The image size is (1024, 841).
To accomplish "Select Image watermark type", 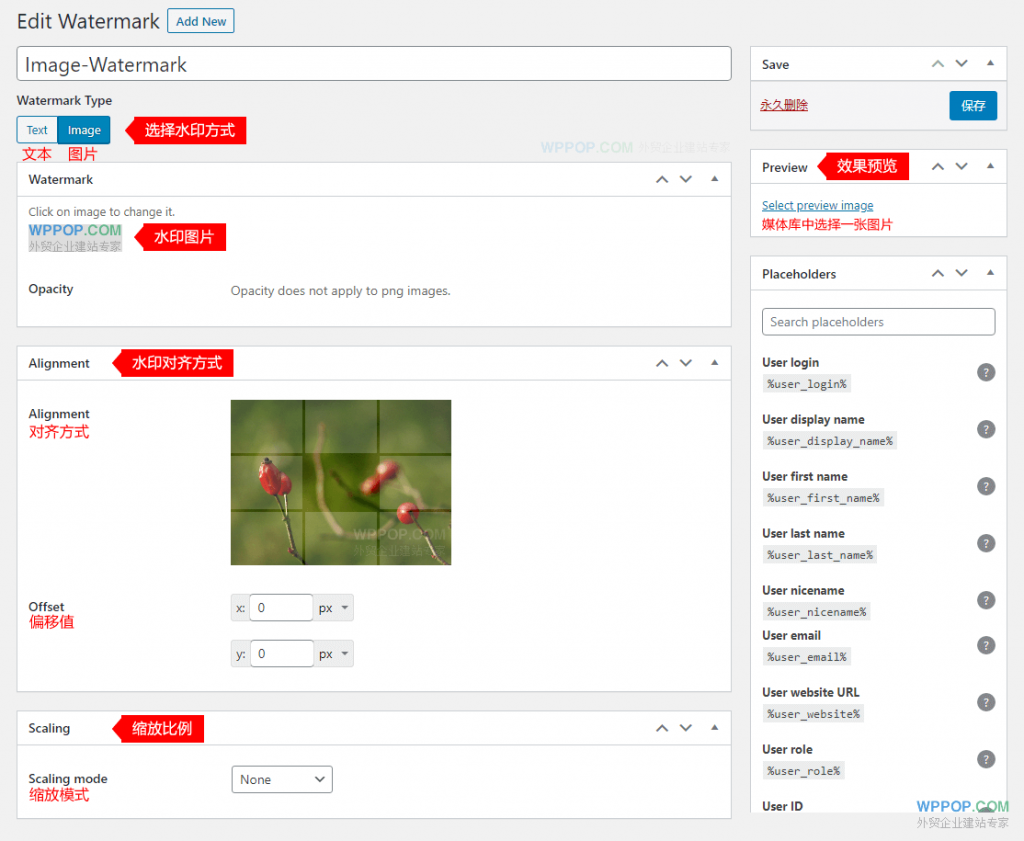I will [x=84, y=130].
